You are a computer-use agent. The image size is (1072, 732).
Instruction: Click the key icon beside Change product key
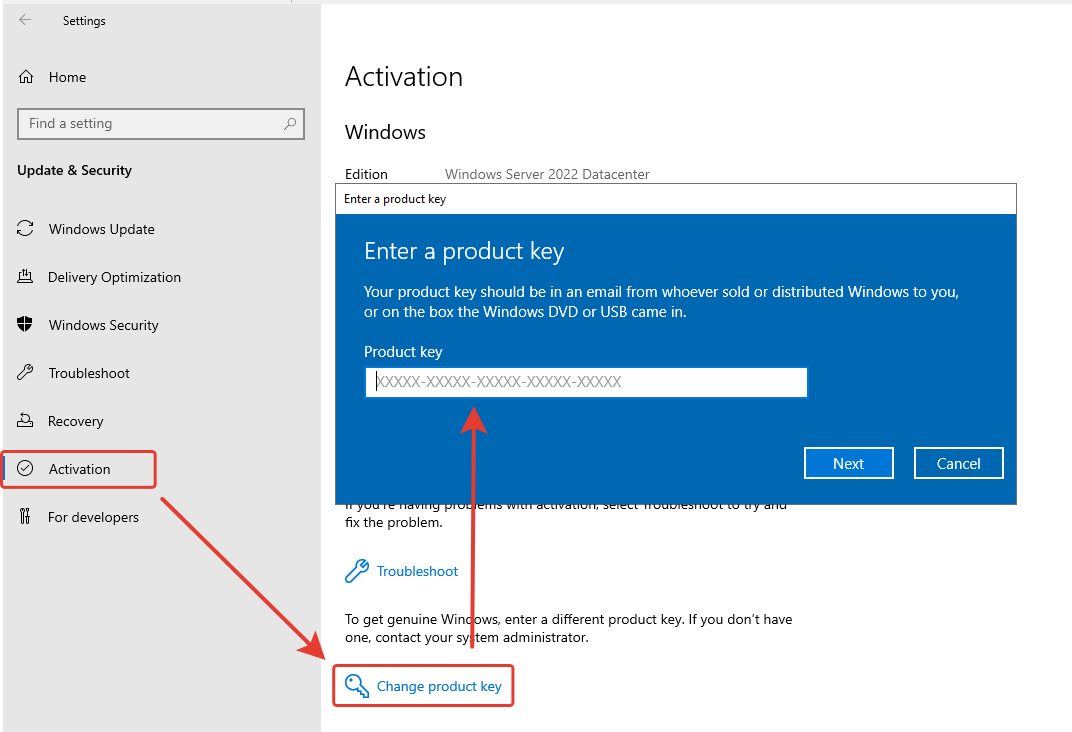(x=356, y=686)
